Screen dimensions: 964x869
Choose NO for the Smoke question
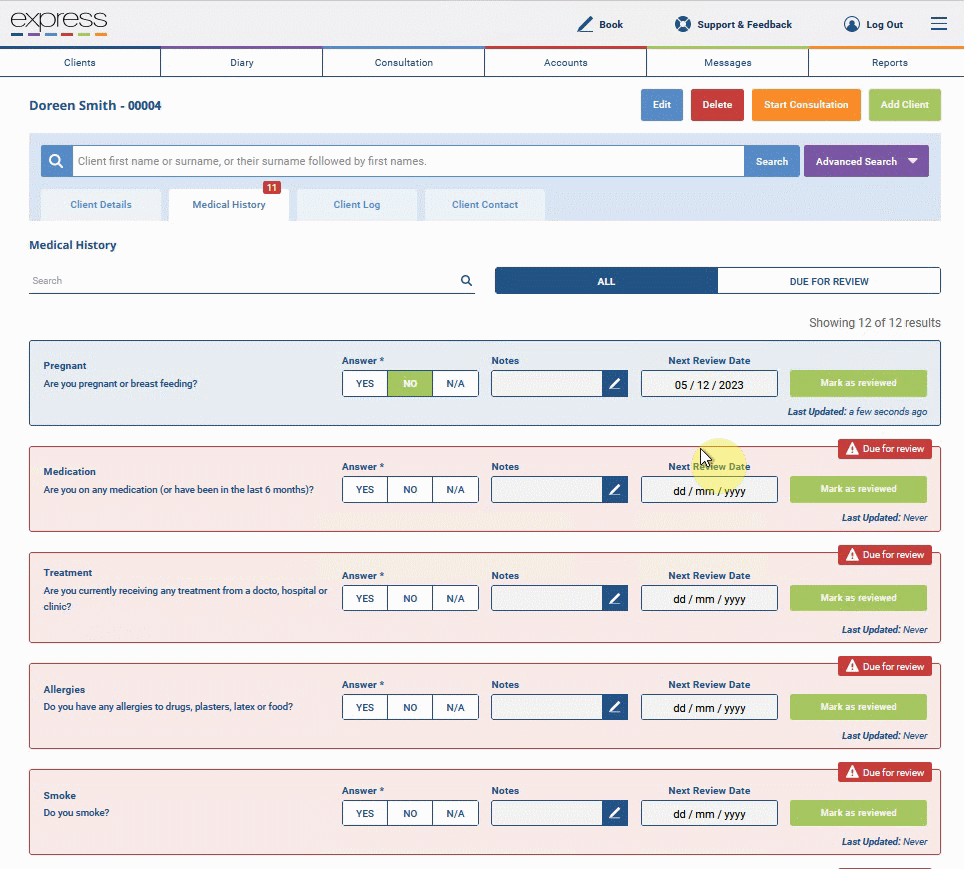[x=410, y=813]
